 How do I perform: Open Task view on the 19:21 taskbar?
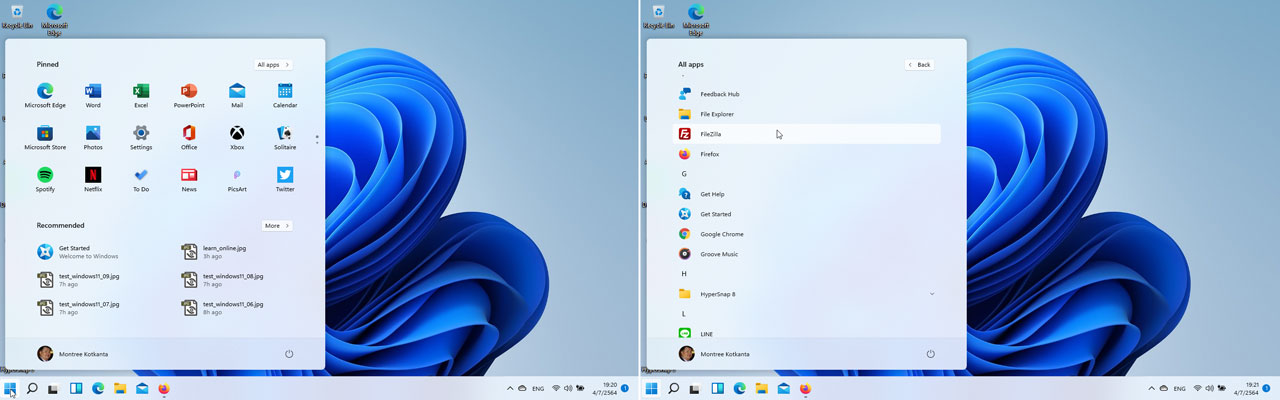(x=696, y=388)
